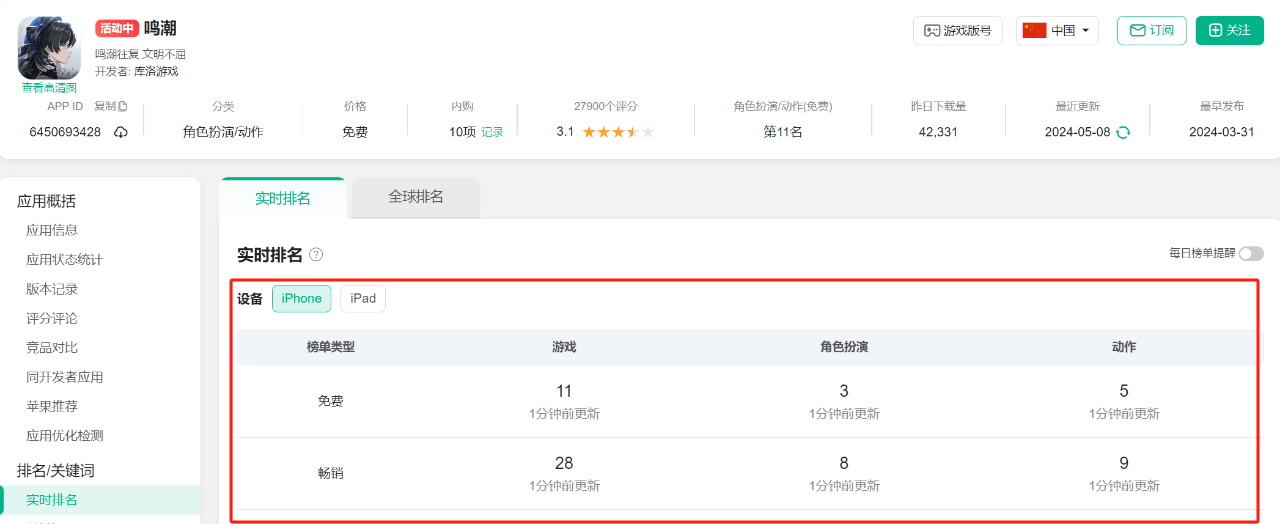Screen dimensions: 1280x524
Task: Select iPhone device option
Action: pyautogui.click(x=302, y=298)
